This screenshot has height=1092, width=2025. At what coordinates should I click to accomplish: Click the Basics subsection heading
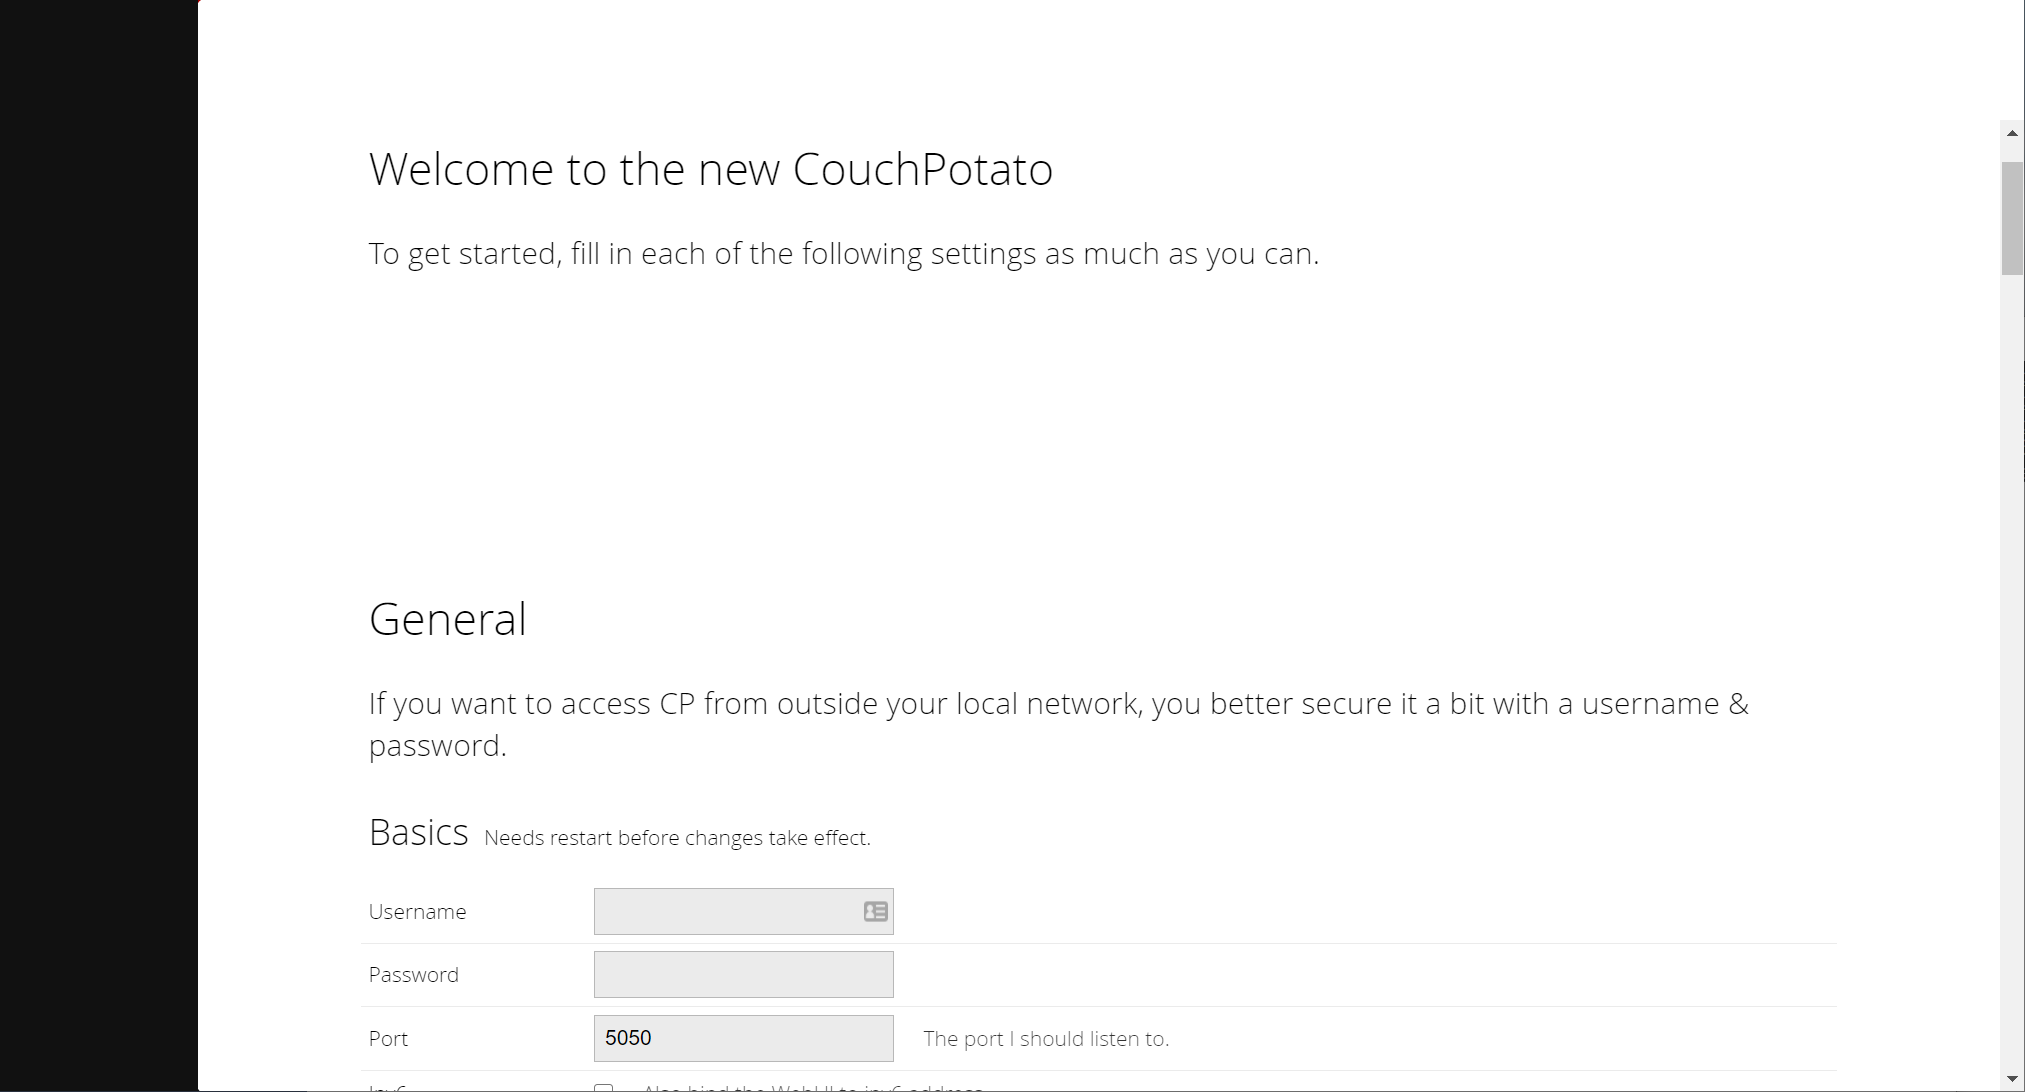tap(418, 832)
